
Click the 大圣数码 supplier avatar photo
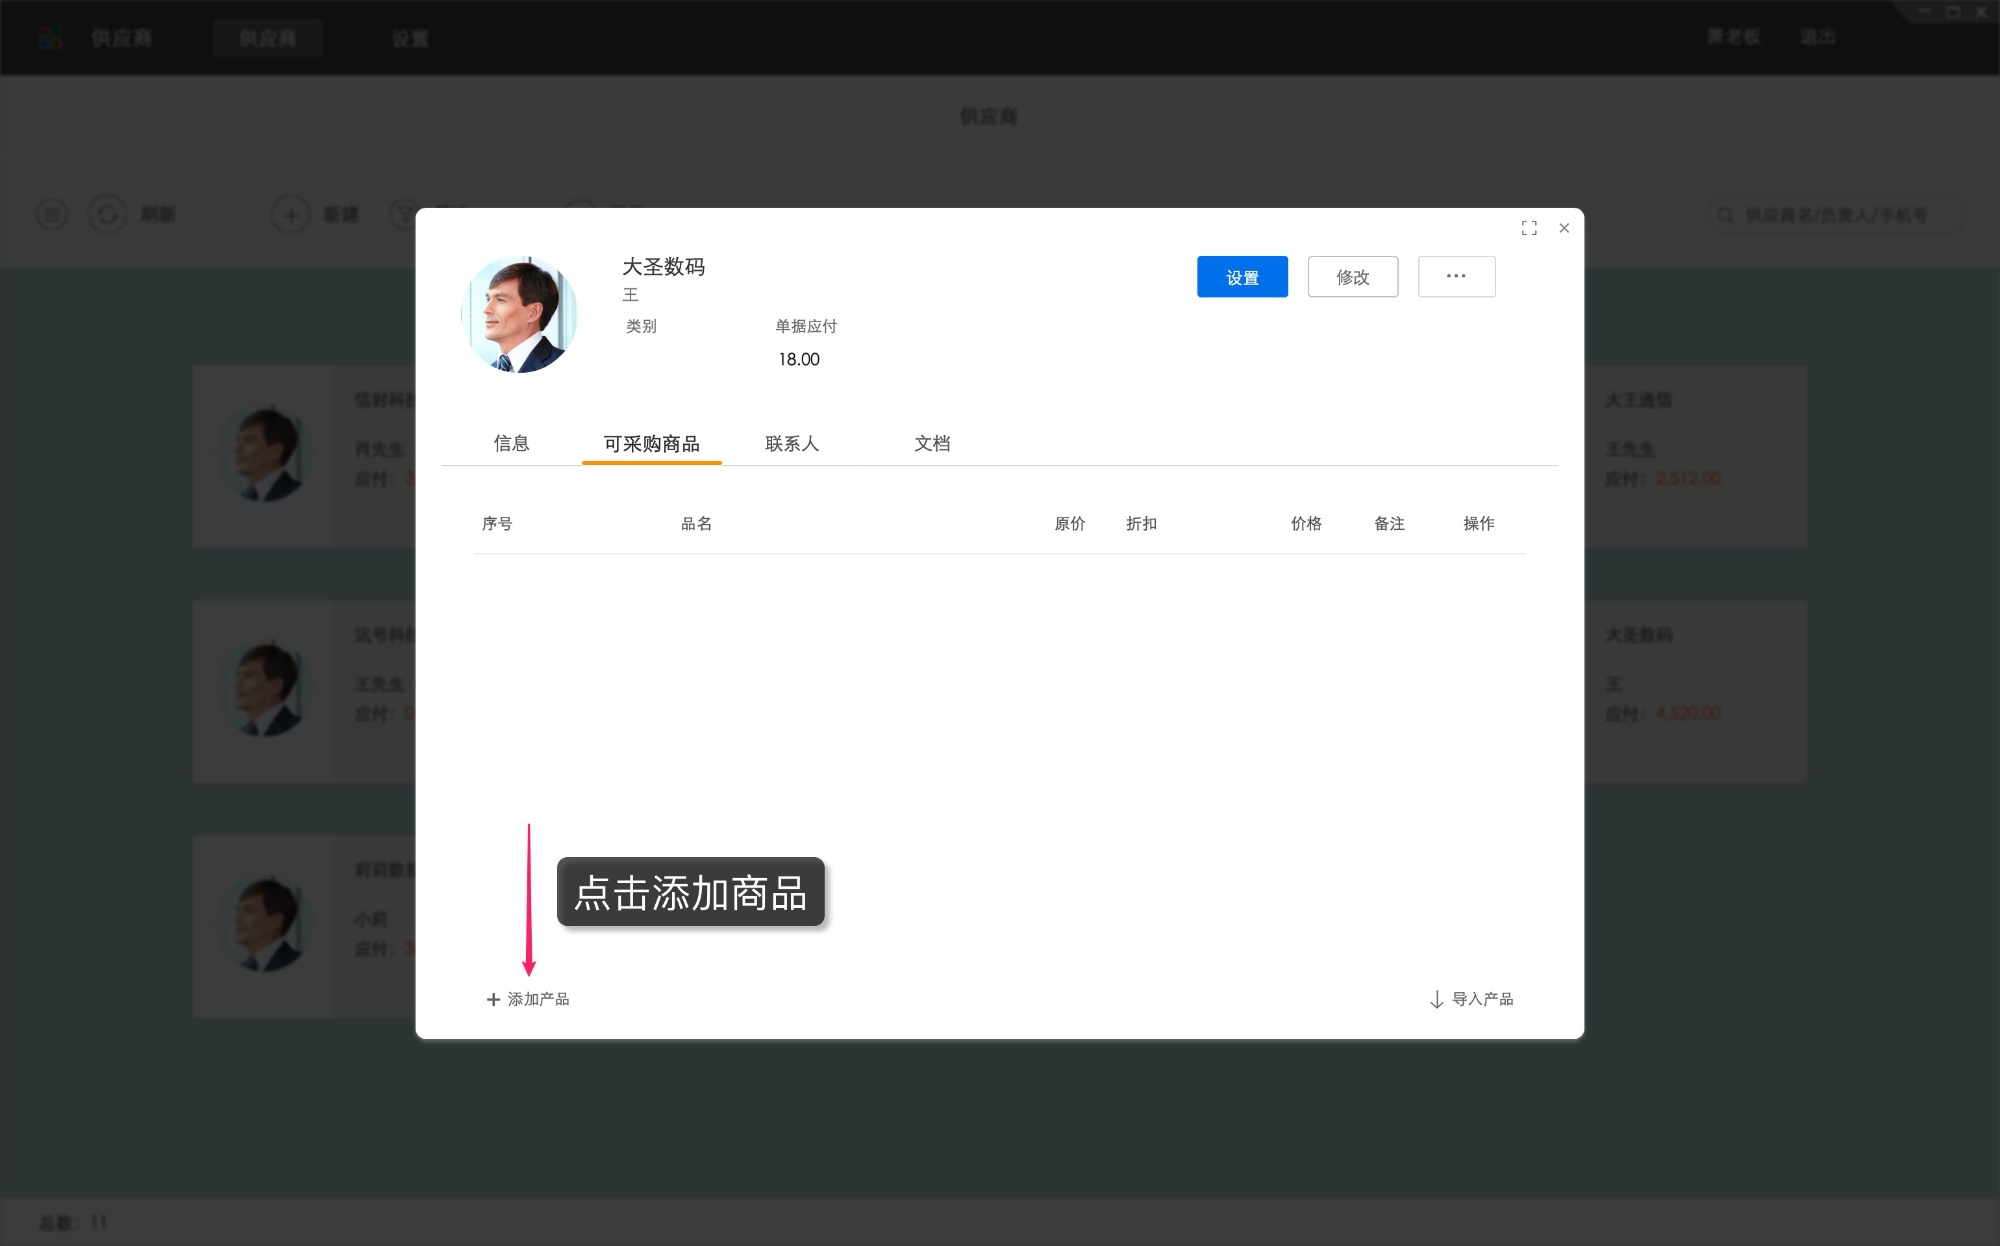pos(520,313)
